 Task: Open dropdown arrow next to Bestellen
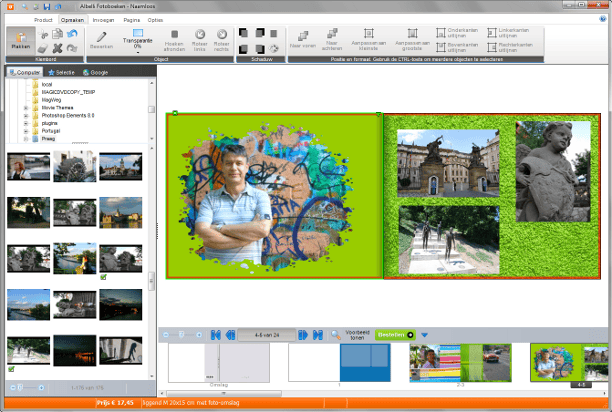pos(424,334)
